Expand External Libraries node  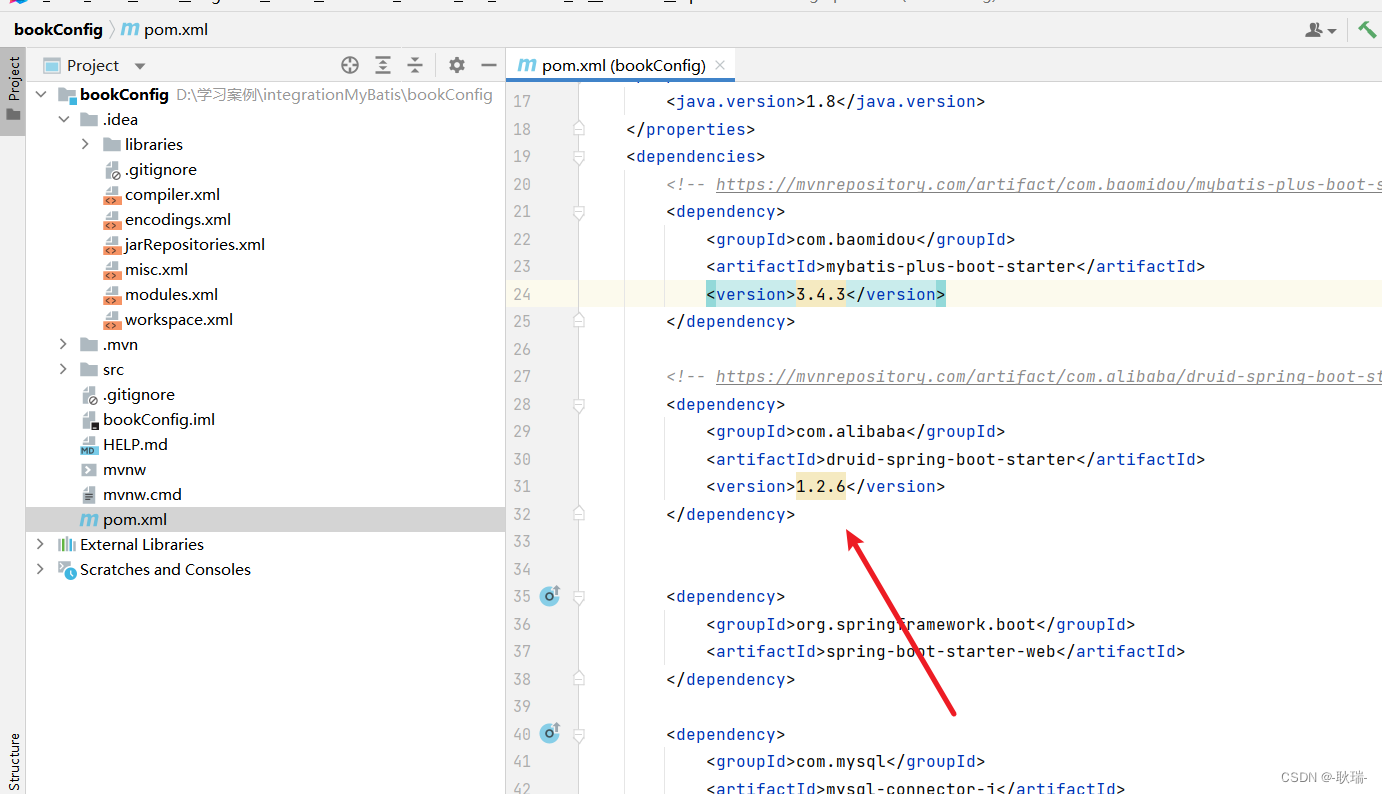click(41, 544)
